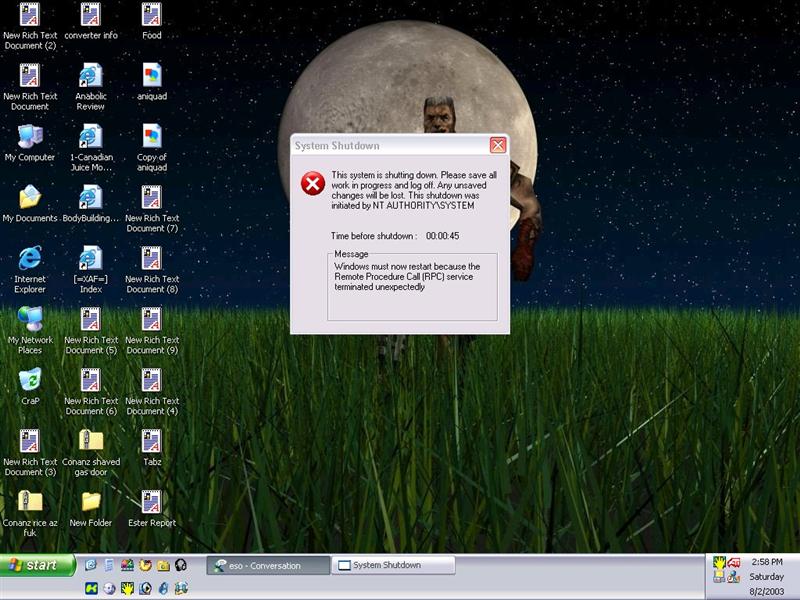Click the "This system is shutting down" text
This screenshot has height=600, width=800.
pyautogui.click(x=414, y=190)
